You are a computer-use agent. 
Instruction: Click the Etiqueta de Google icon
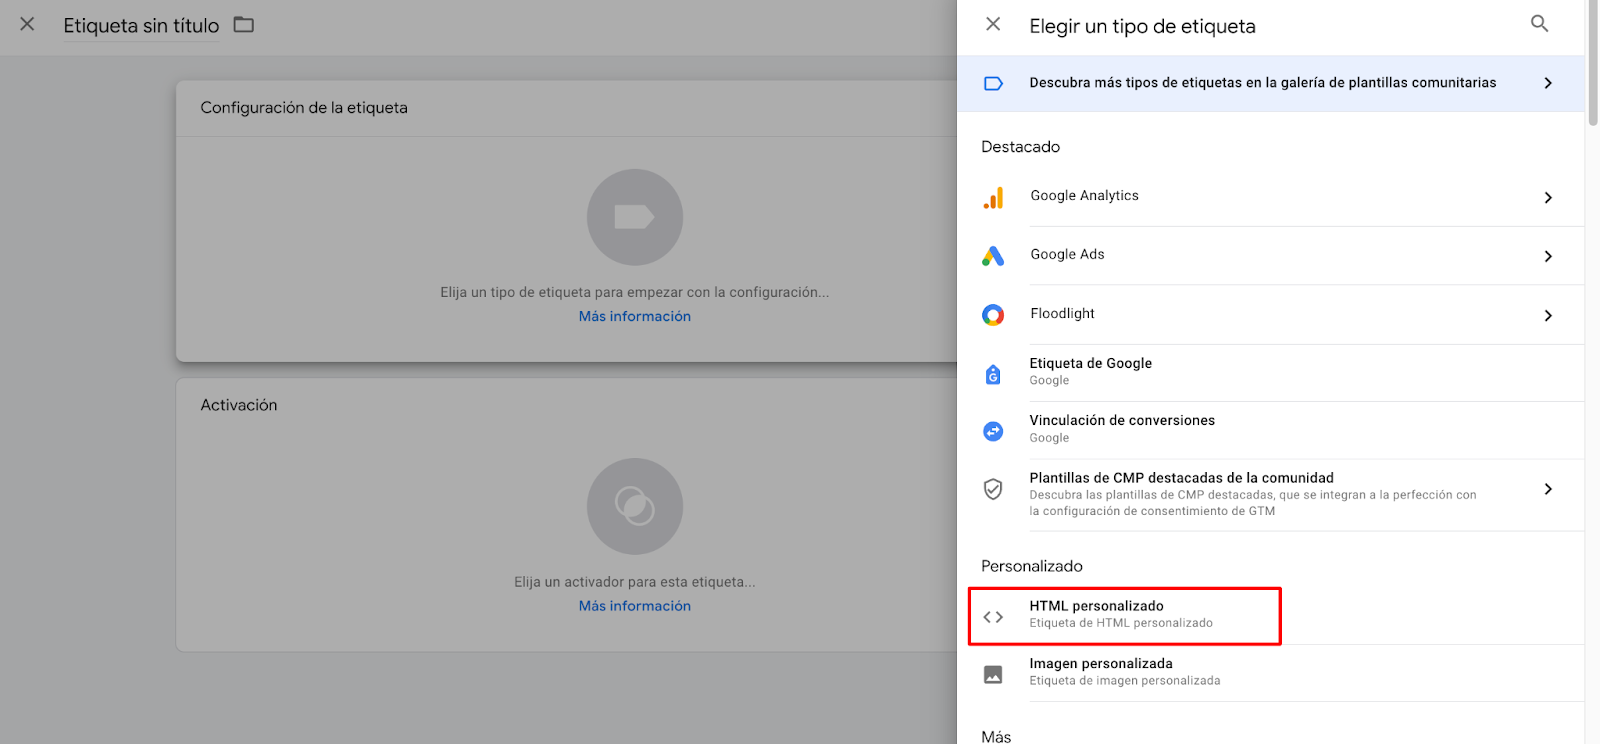click(993, 374)
